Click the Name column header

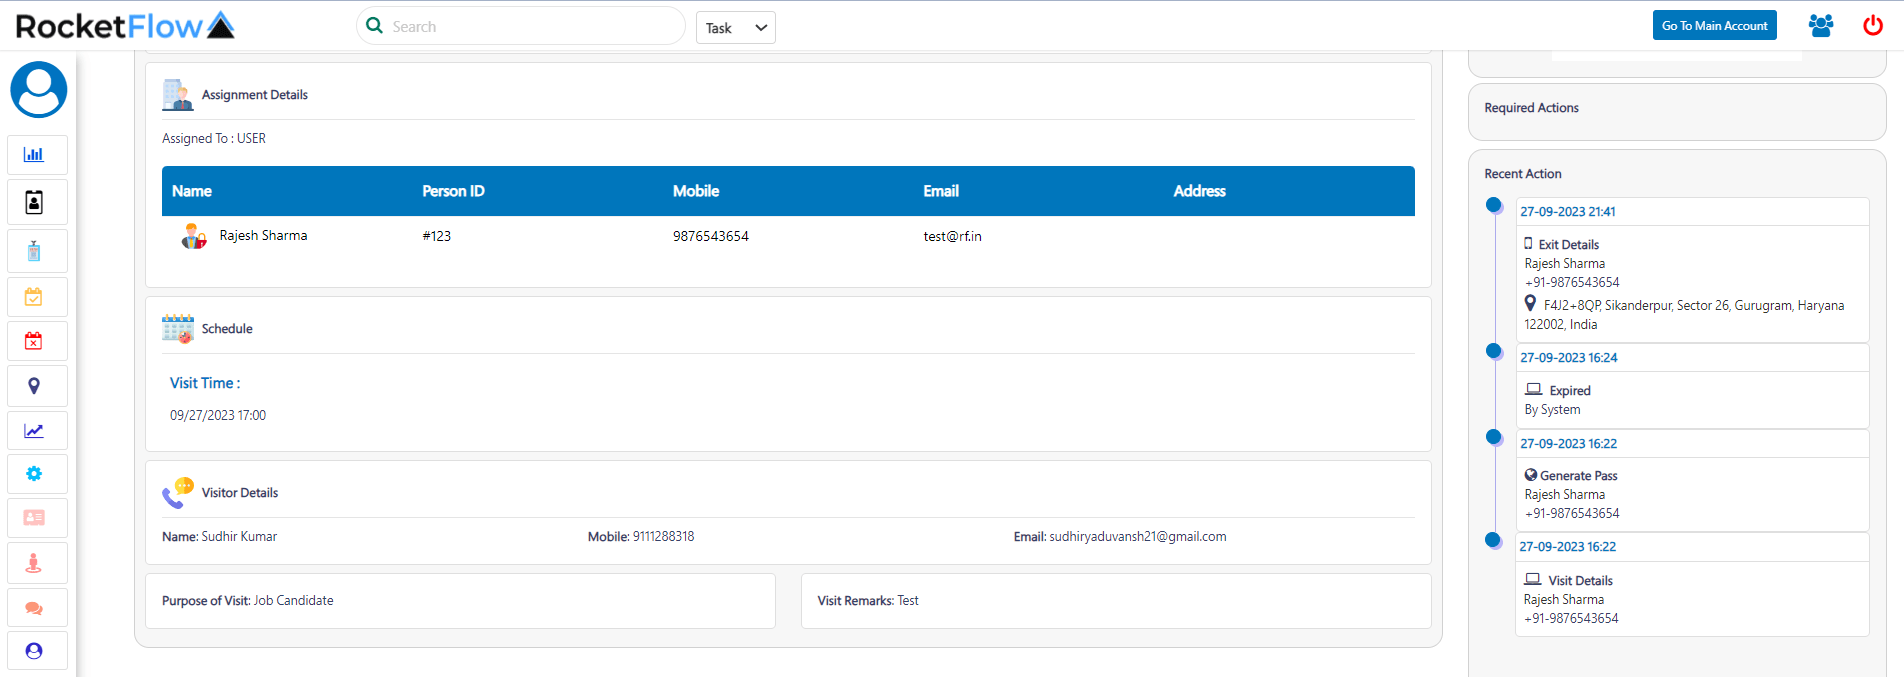click(x=192, y=191)
